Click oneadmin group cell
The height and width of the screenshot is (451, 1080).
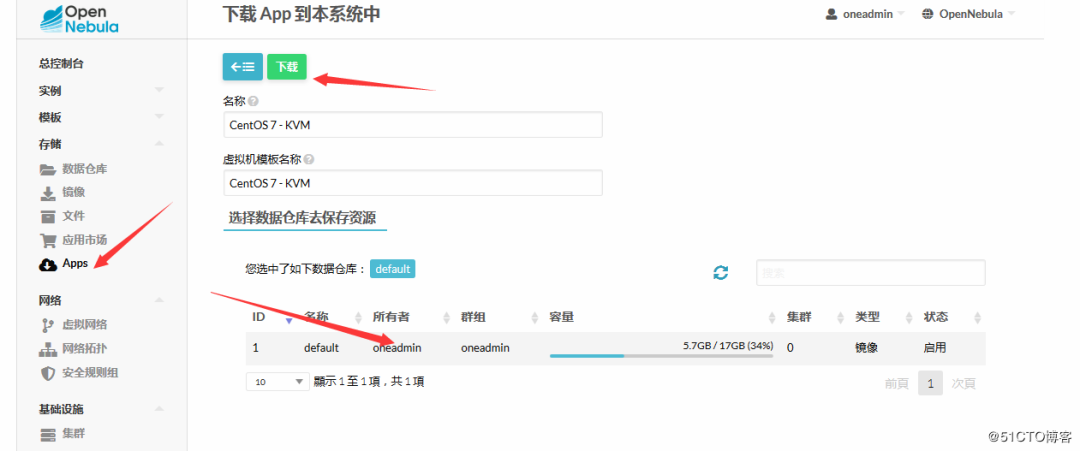pyautogui.click(x=485, y=348)
